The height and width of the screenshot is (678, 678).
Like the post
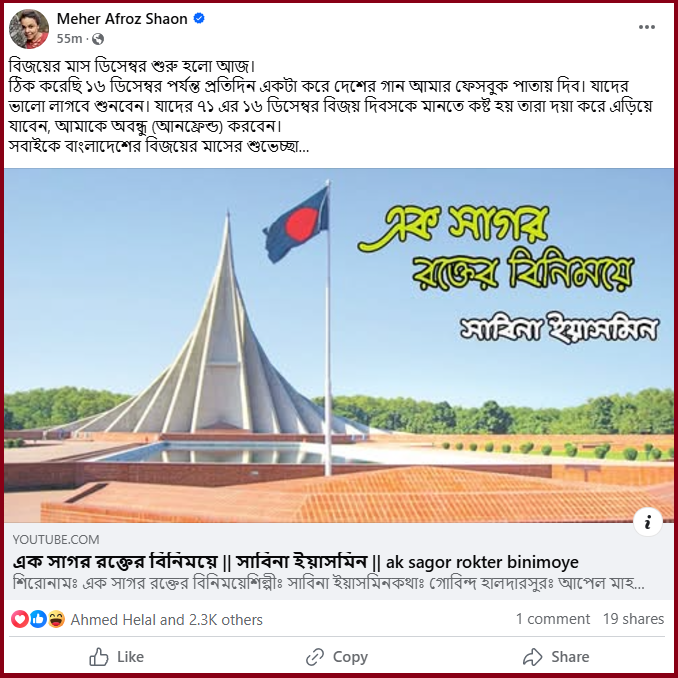pyautogui.click(x=116, y=657)
